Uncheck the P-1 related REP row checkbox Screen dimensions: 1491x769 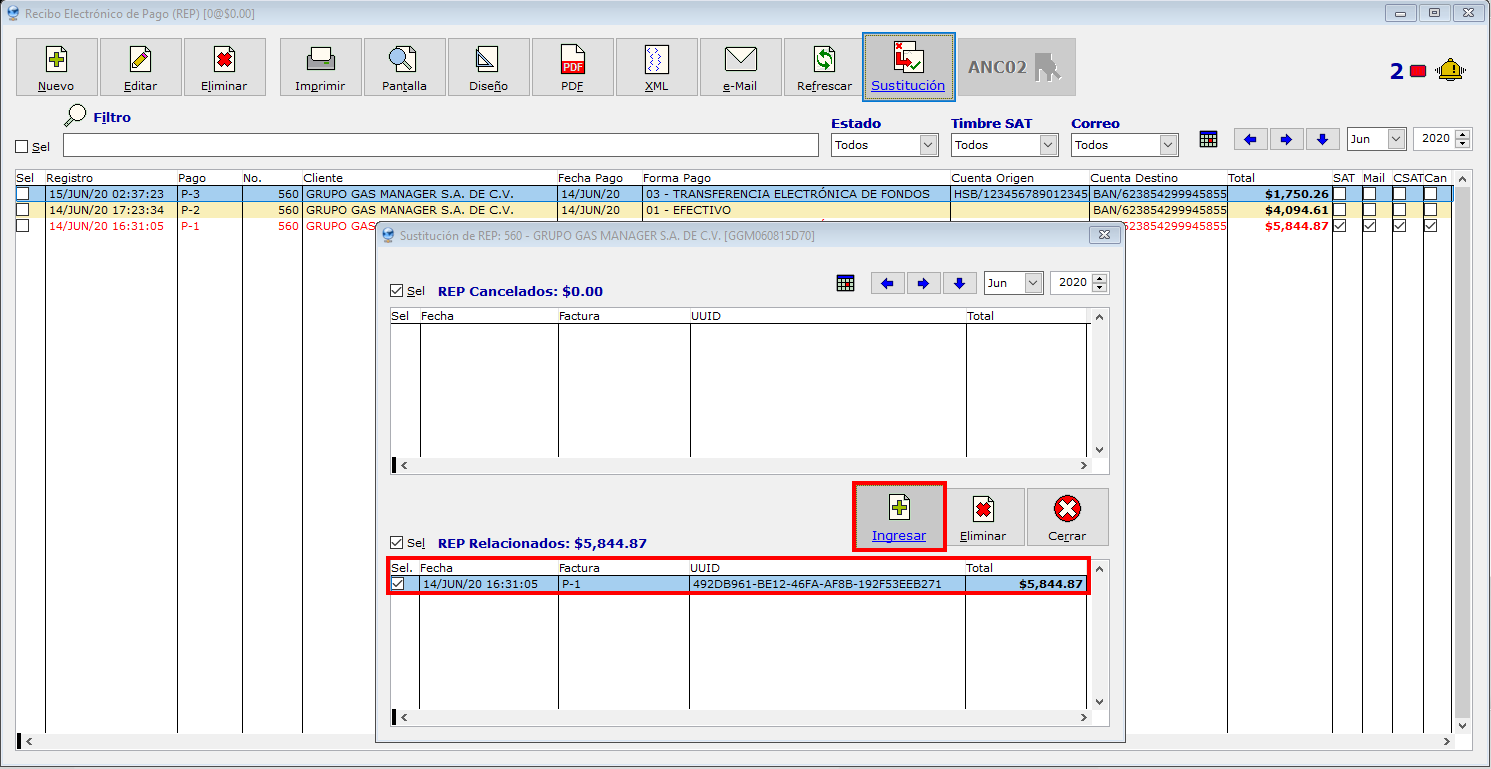[398, 584]
